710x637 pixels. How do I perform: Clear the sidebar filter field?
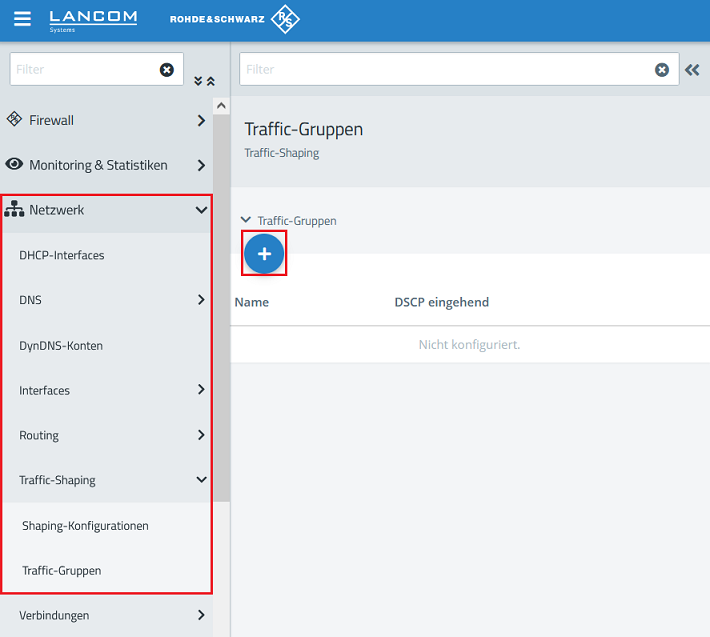[x=167, y=70]
